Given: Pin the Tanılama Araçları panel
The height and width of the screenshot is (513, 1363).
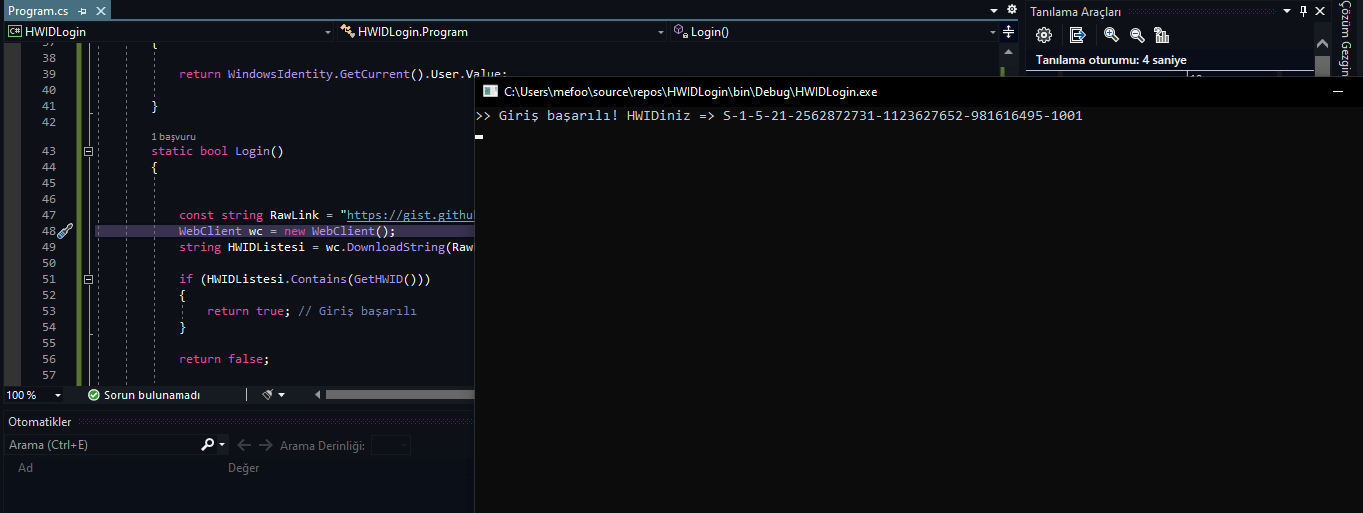Looking at the screenshot, I should coord(1303,11).
